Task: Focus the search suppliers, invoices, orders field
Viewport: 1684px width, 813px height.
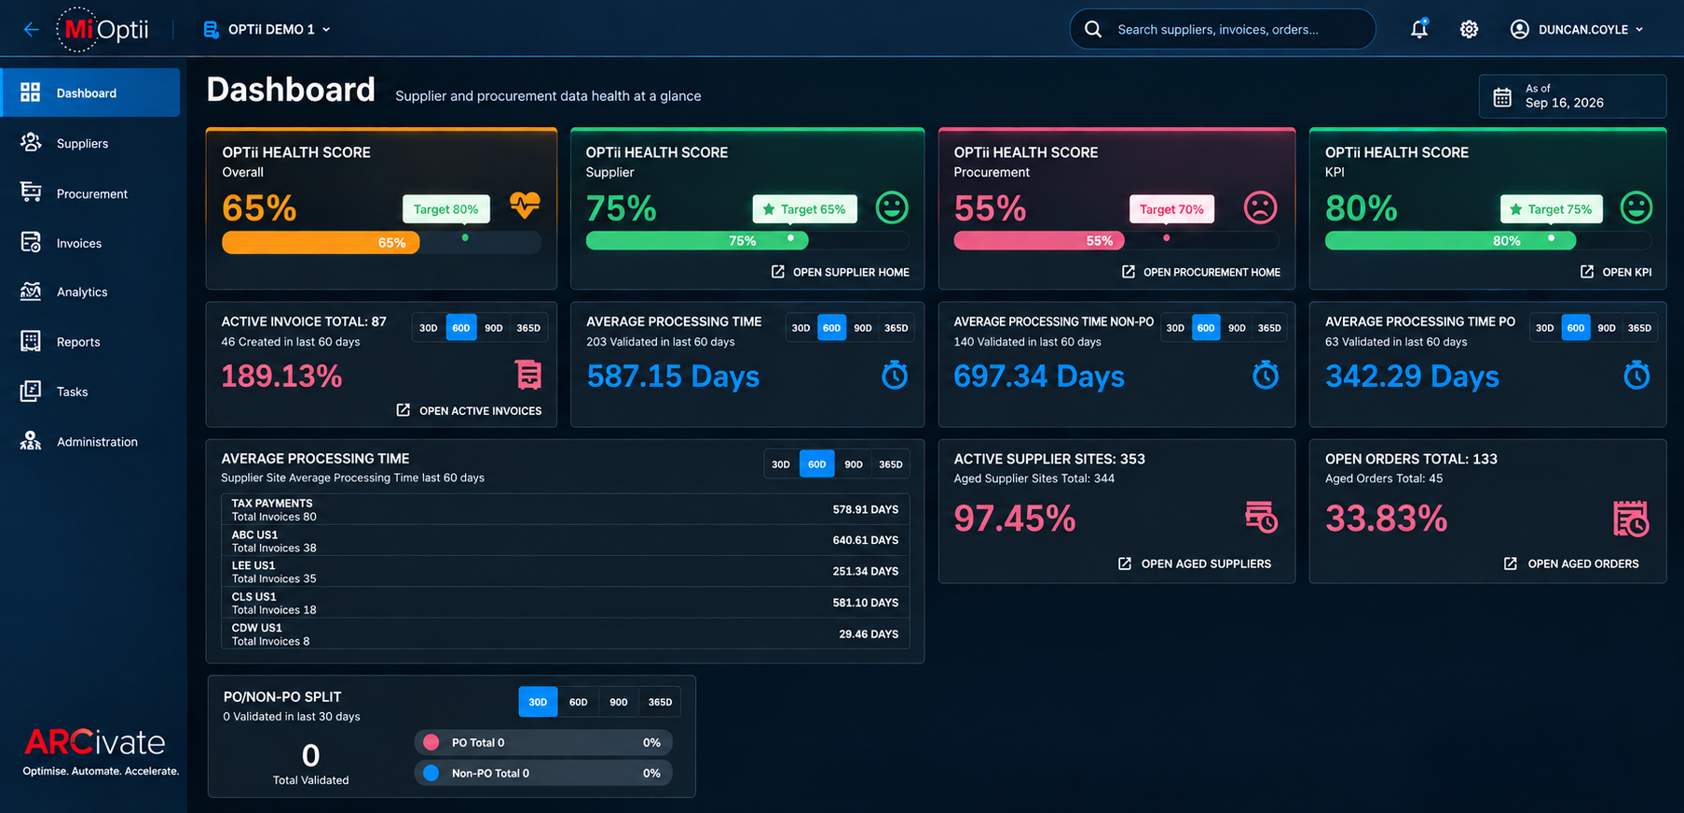Action: pyautogui.click(x=1222, y=30)
